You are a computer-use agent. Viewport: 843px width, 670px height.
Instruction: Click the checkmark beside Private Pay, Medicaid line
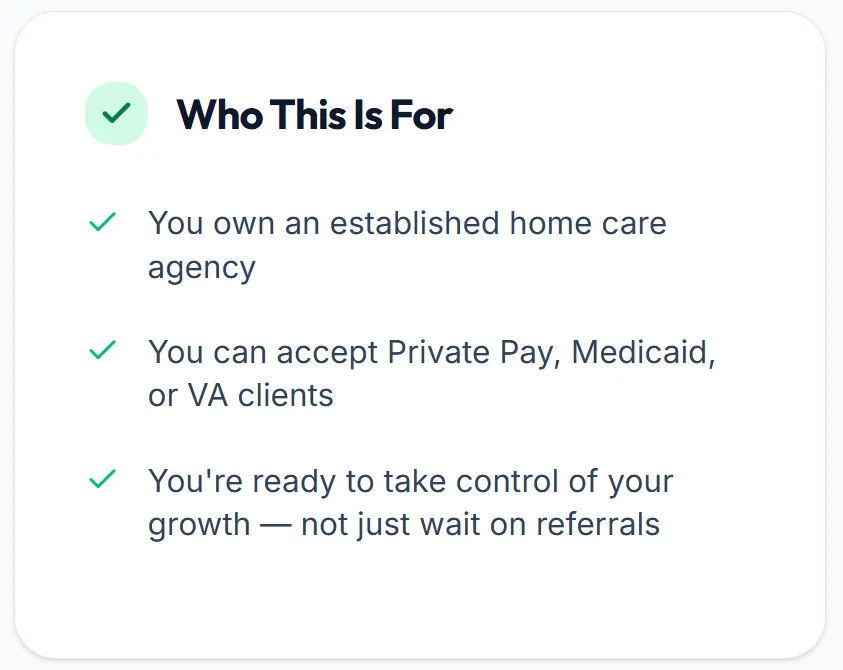click(x=103, y=350)
